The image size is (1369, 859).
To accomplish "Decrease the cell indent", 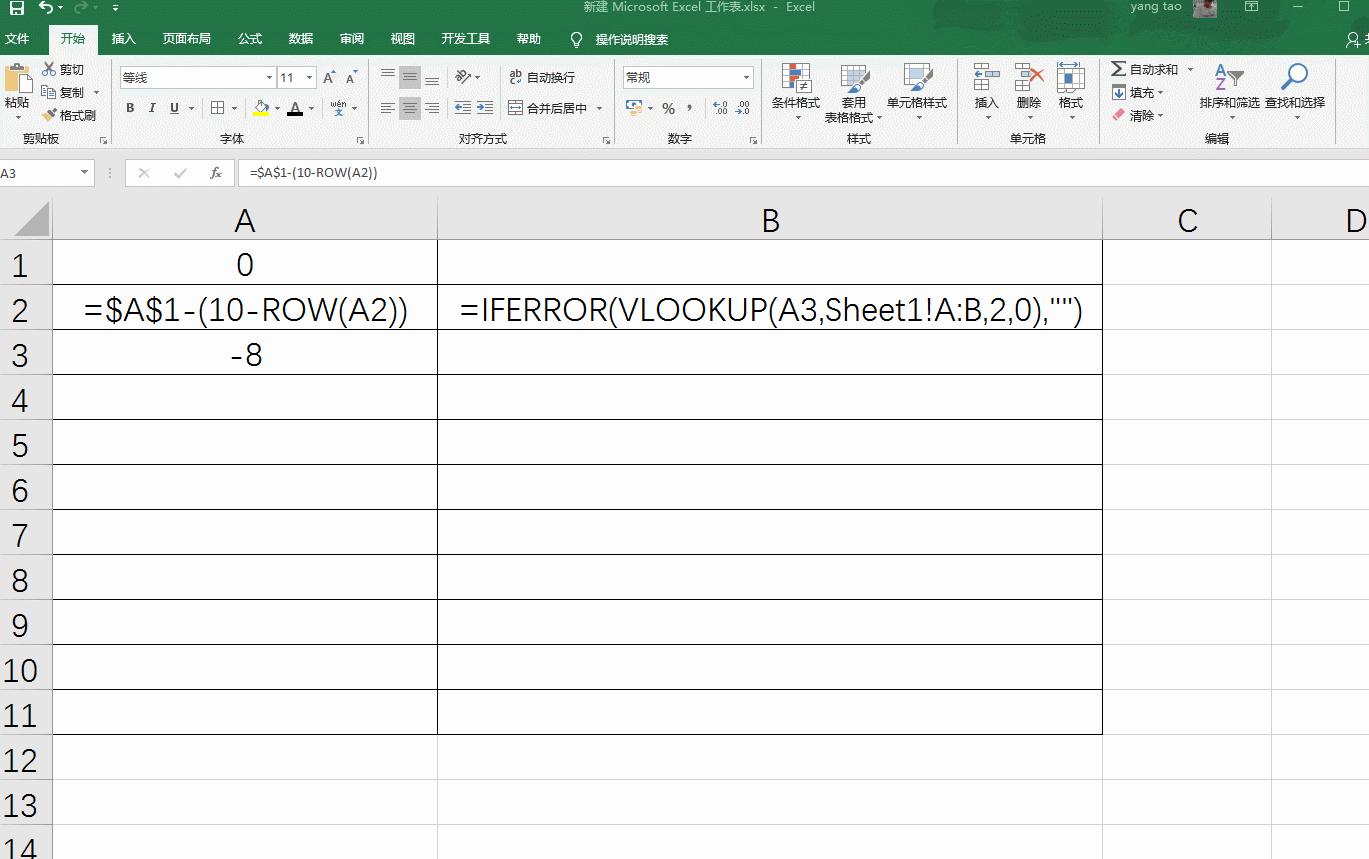I will point(463,108).
